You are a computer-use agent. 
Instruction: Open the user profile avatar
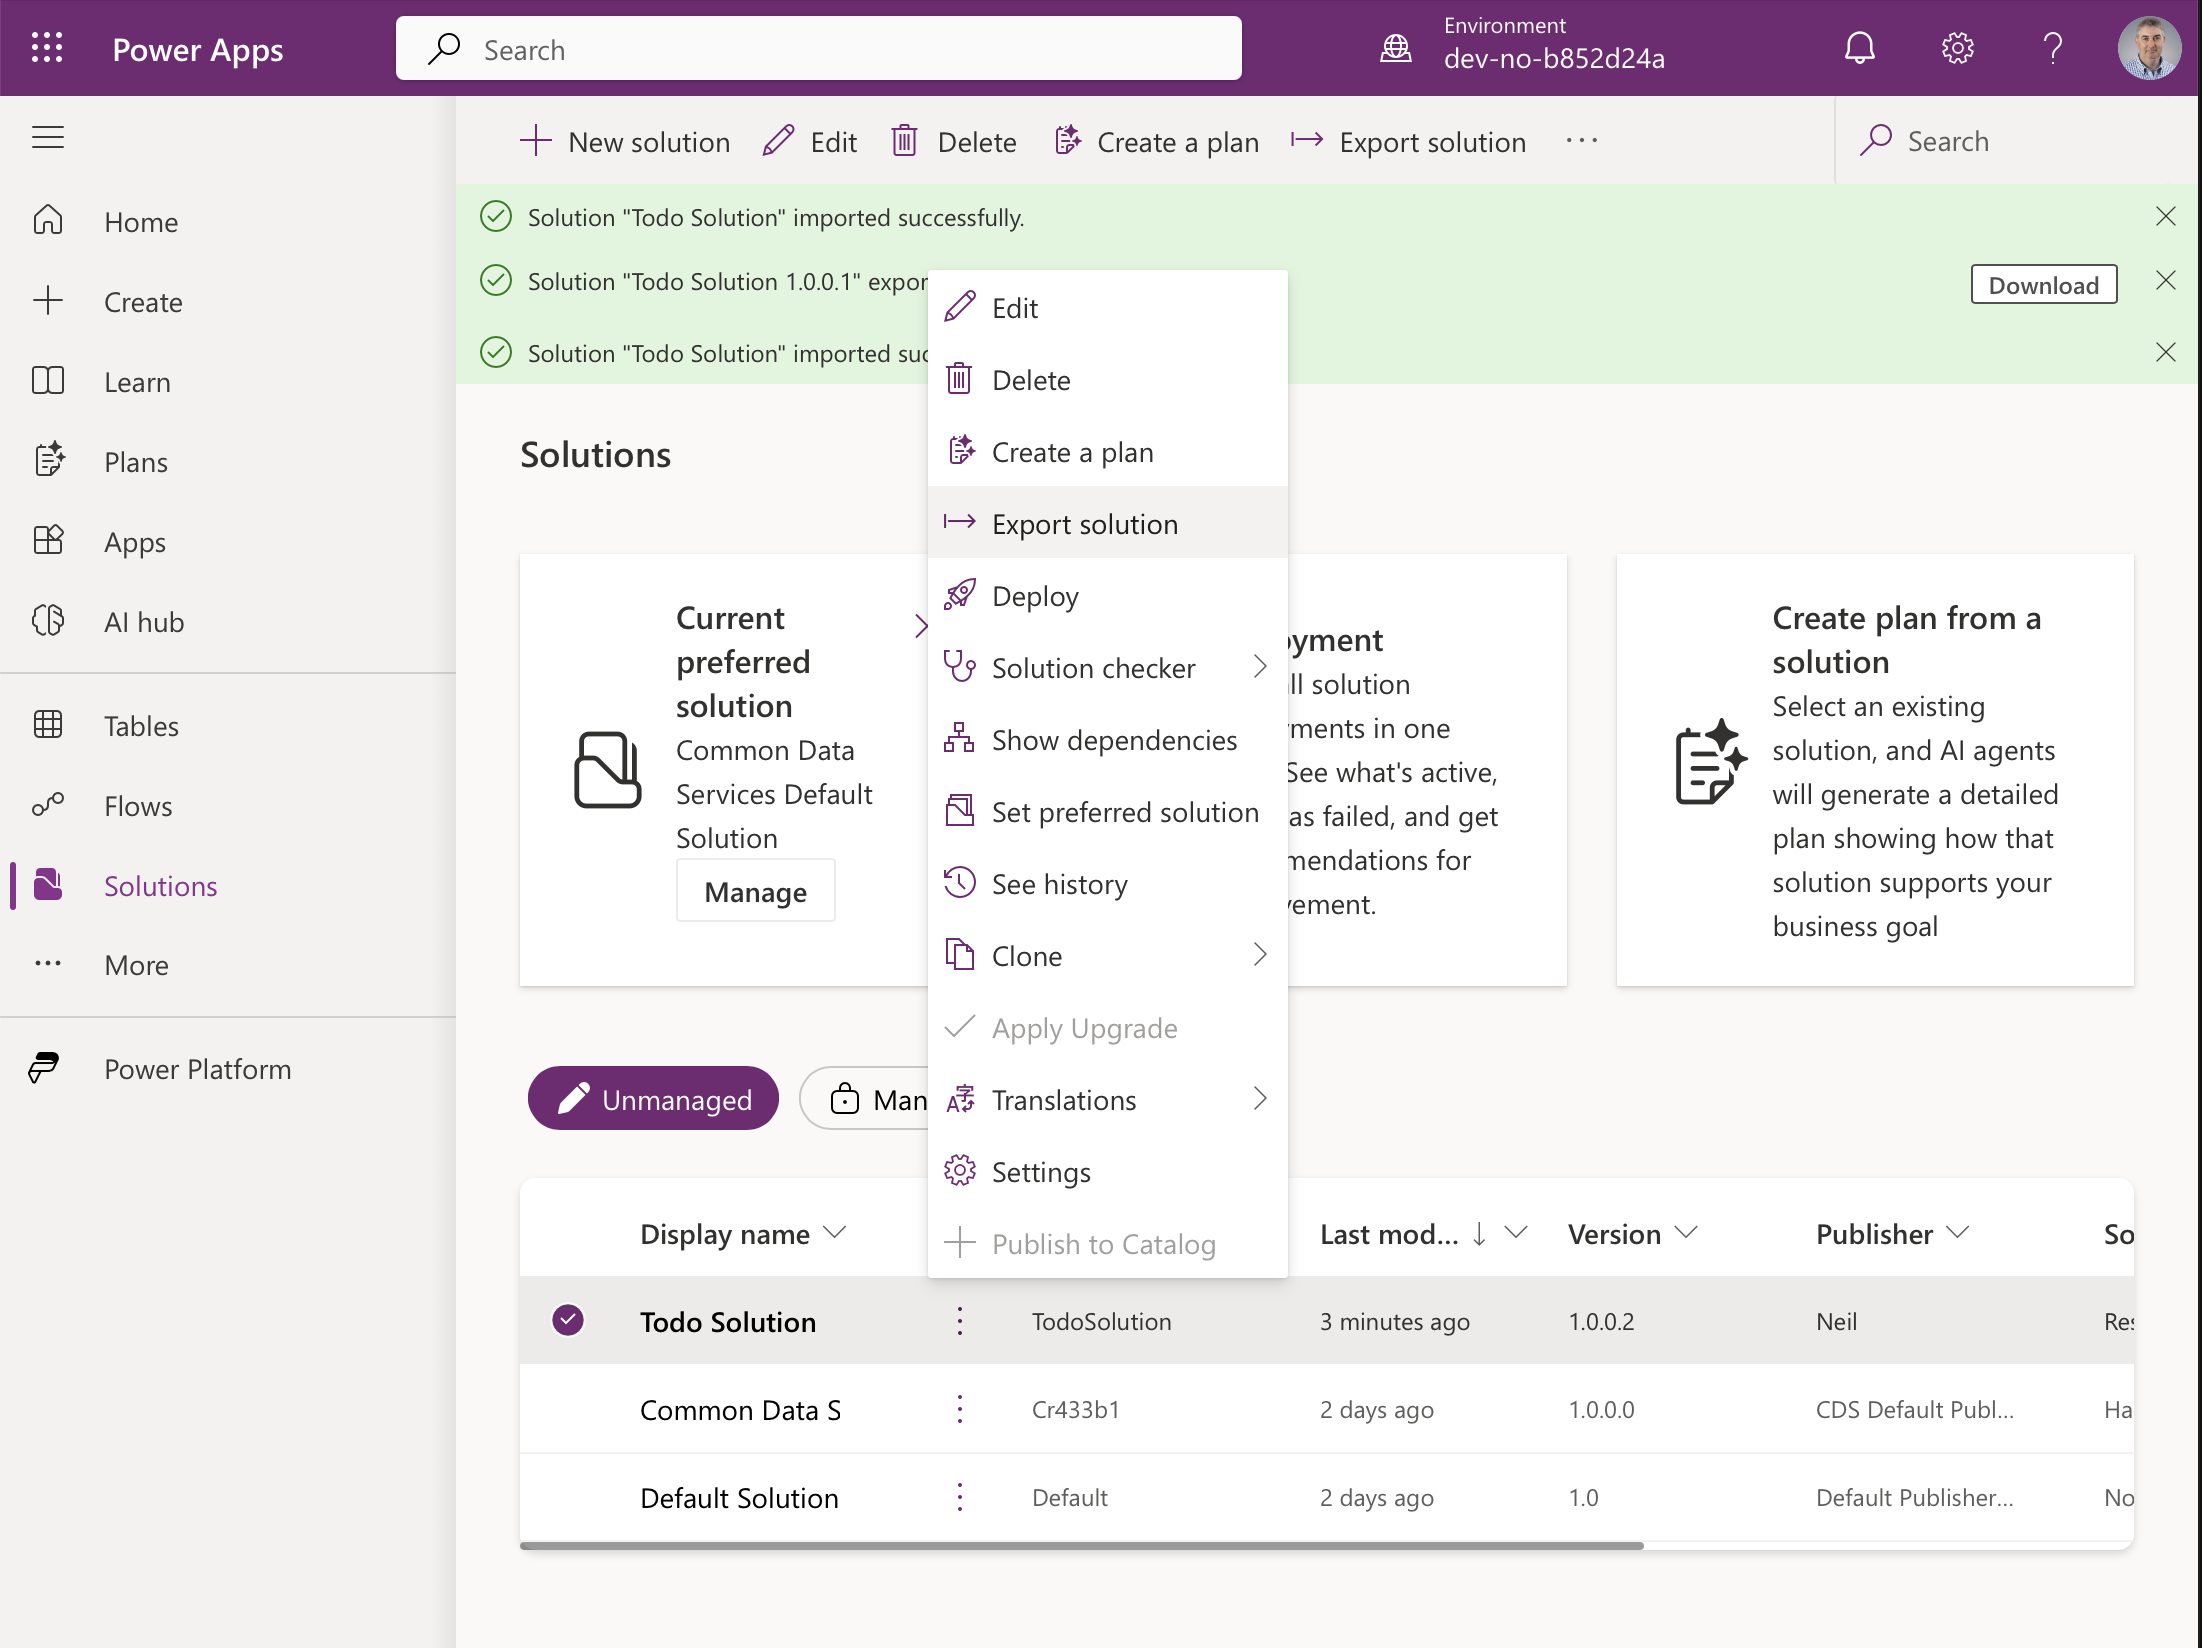(2149, 48)
